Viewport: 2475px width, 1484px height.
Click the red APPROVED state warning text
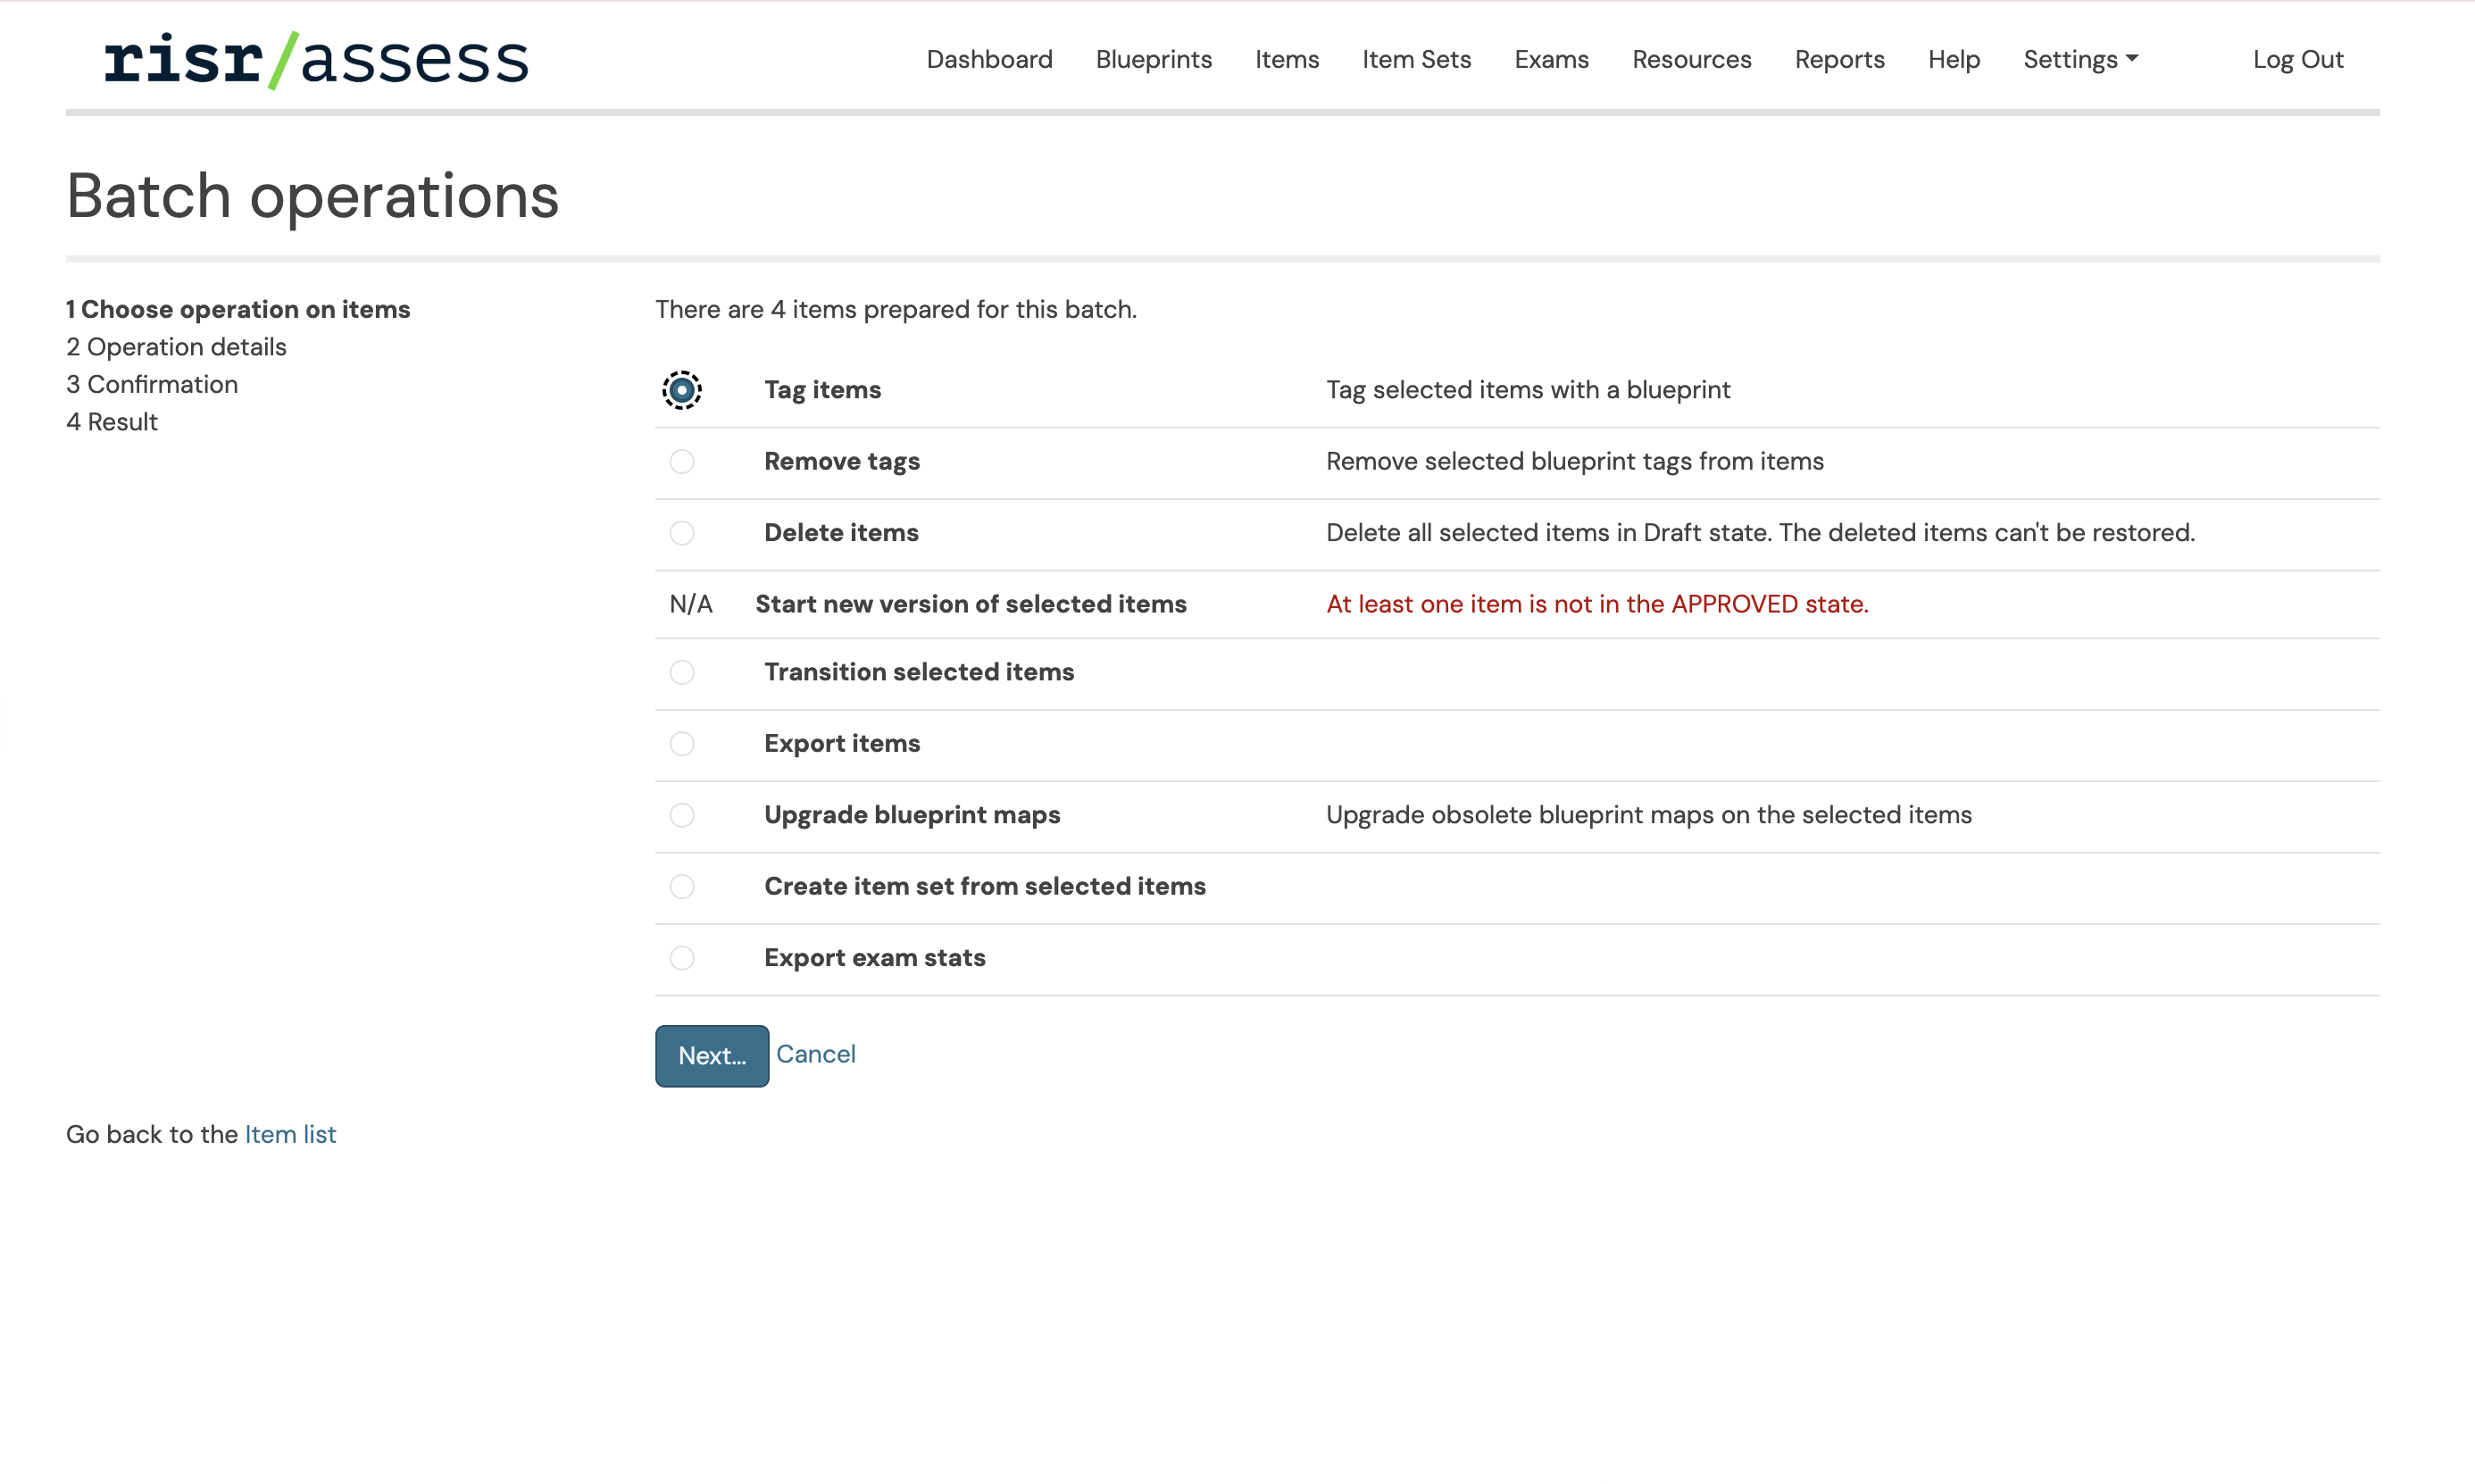(1597, 605)
